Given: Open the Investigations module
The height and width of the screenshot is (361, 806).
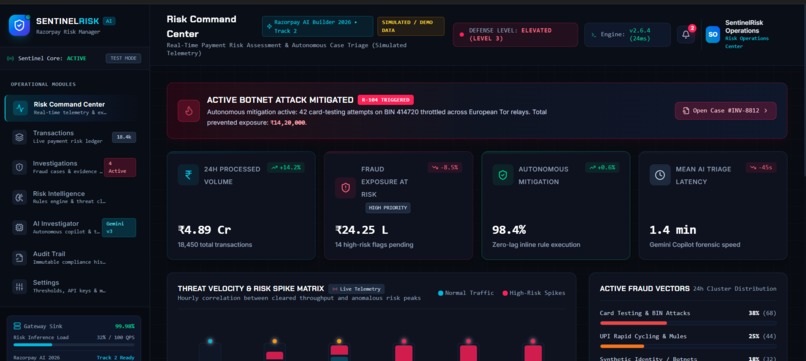Looking at the screenshot, I should tap(75, 167).
